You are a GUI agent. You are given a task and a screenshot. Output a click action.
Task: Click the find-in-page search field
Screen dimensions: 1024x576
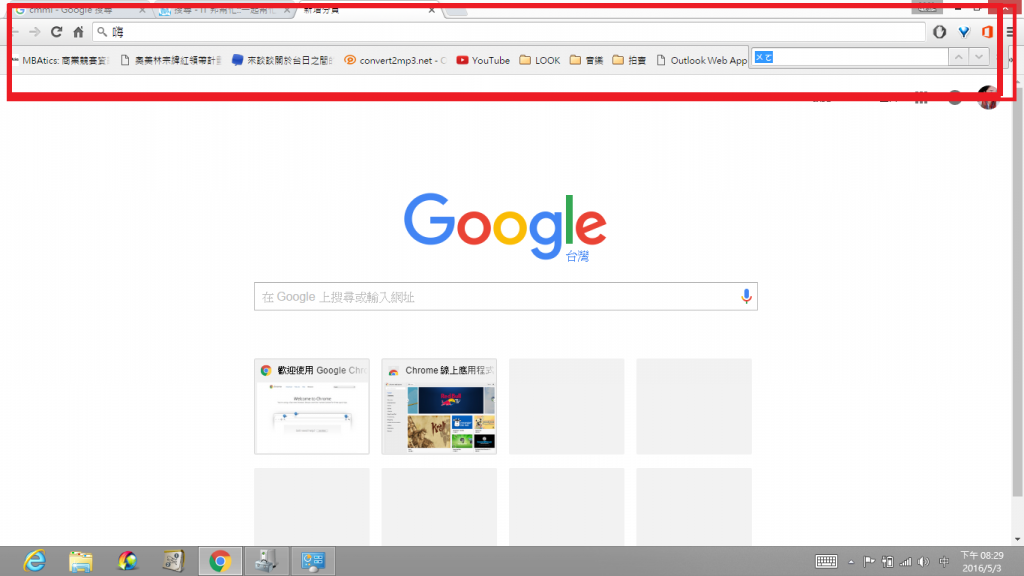(x=849, y=57)
